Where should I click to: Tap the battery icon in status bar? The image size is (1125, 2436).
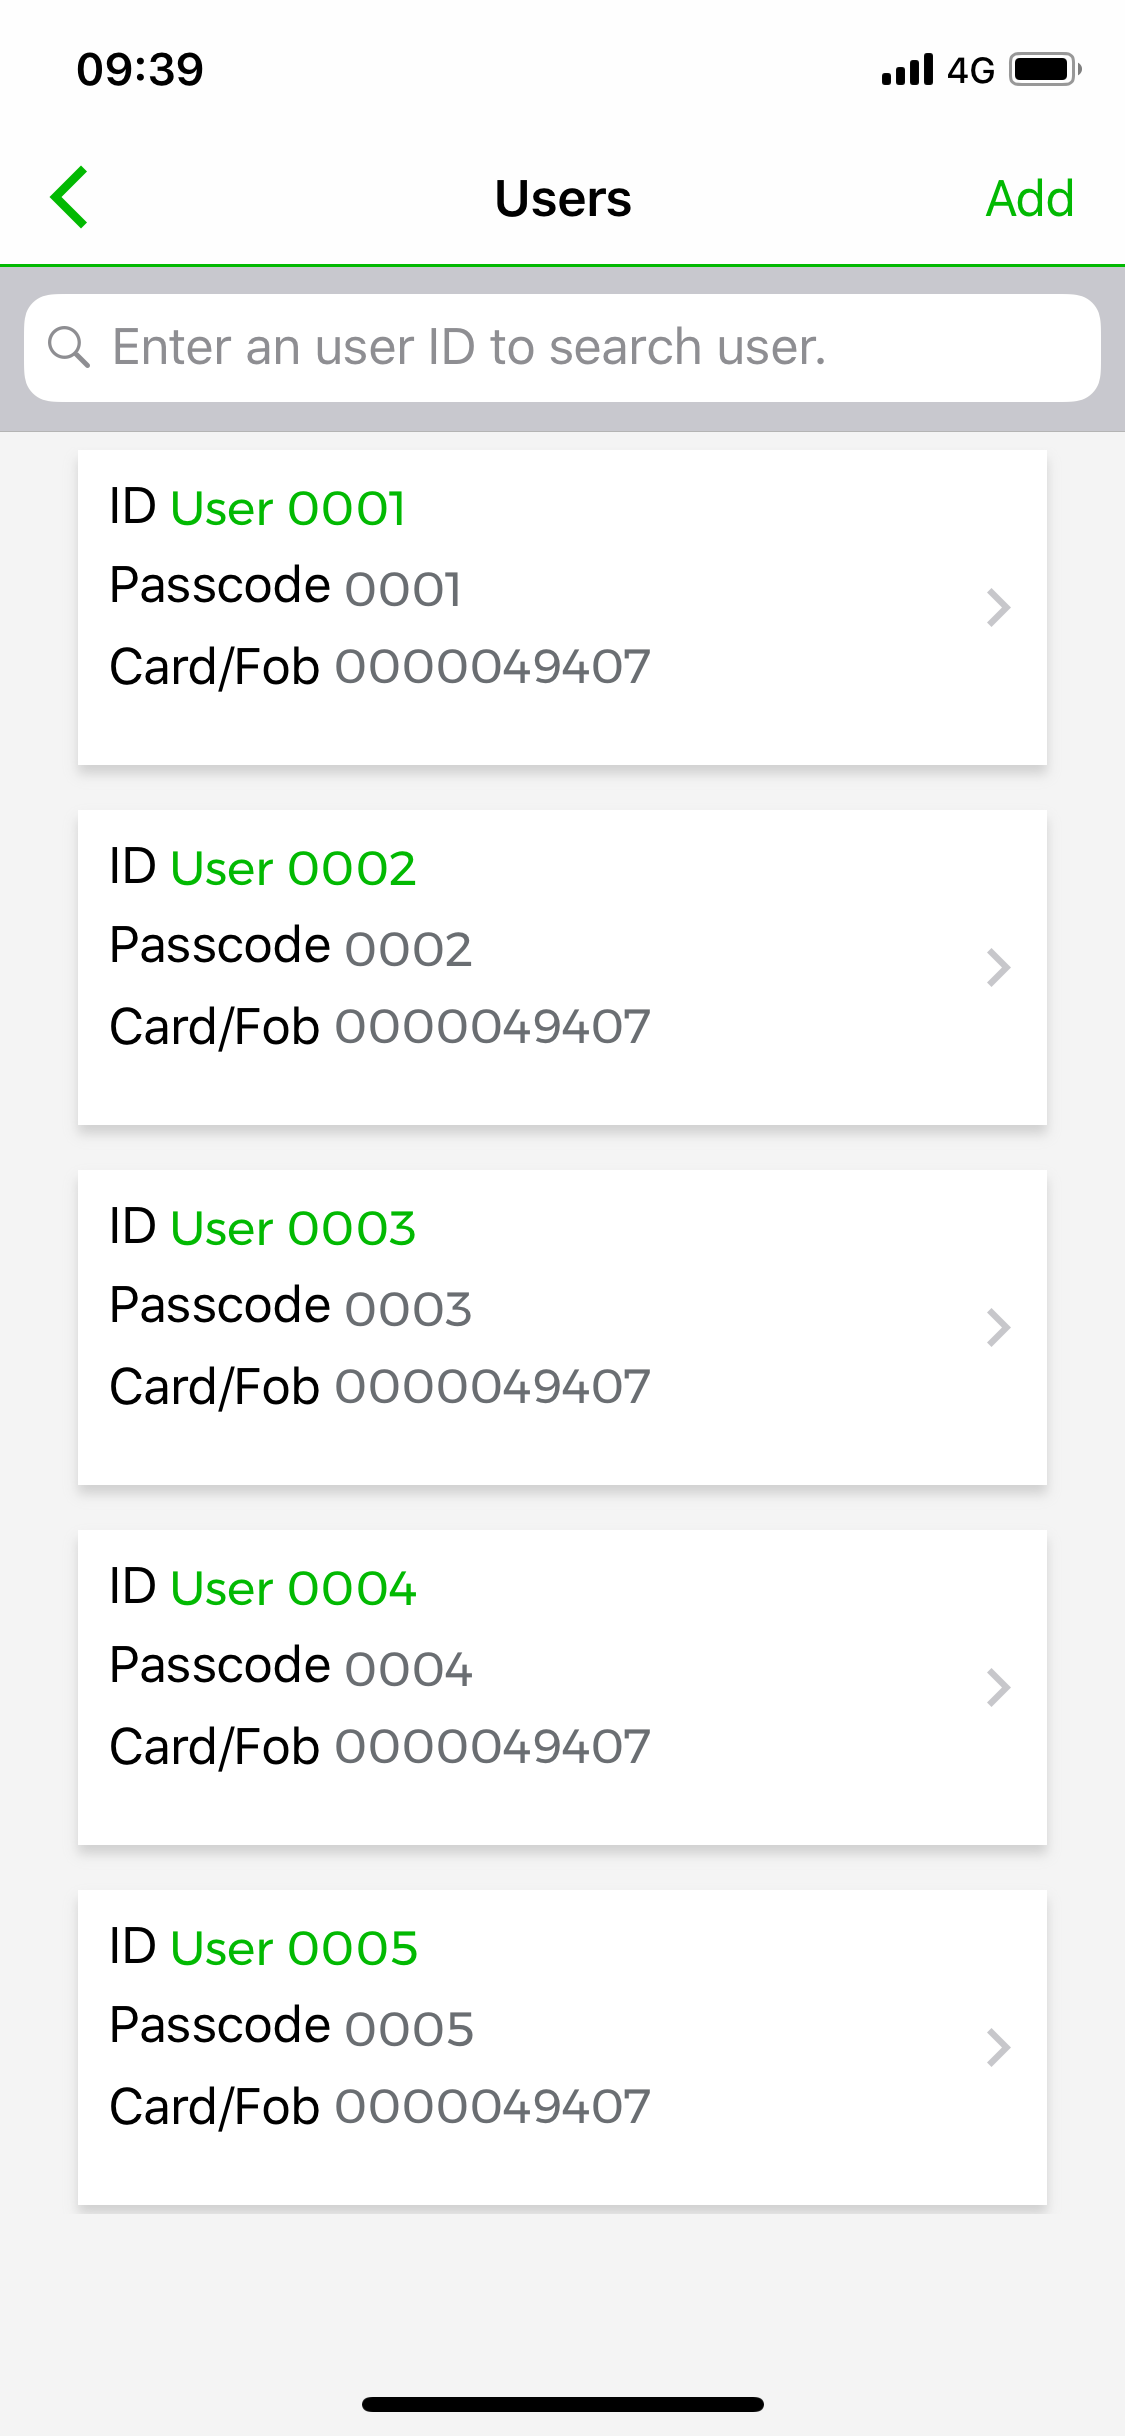click(x=1045, y=70)
